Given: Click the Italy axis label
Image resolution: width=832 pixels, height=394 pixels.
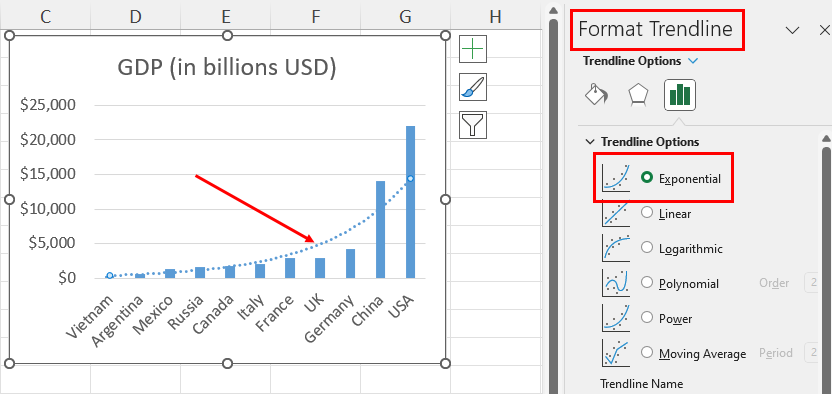Looking at the screenshot, I should (x=251, y=308).
